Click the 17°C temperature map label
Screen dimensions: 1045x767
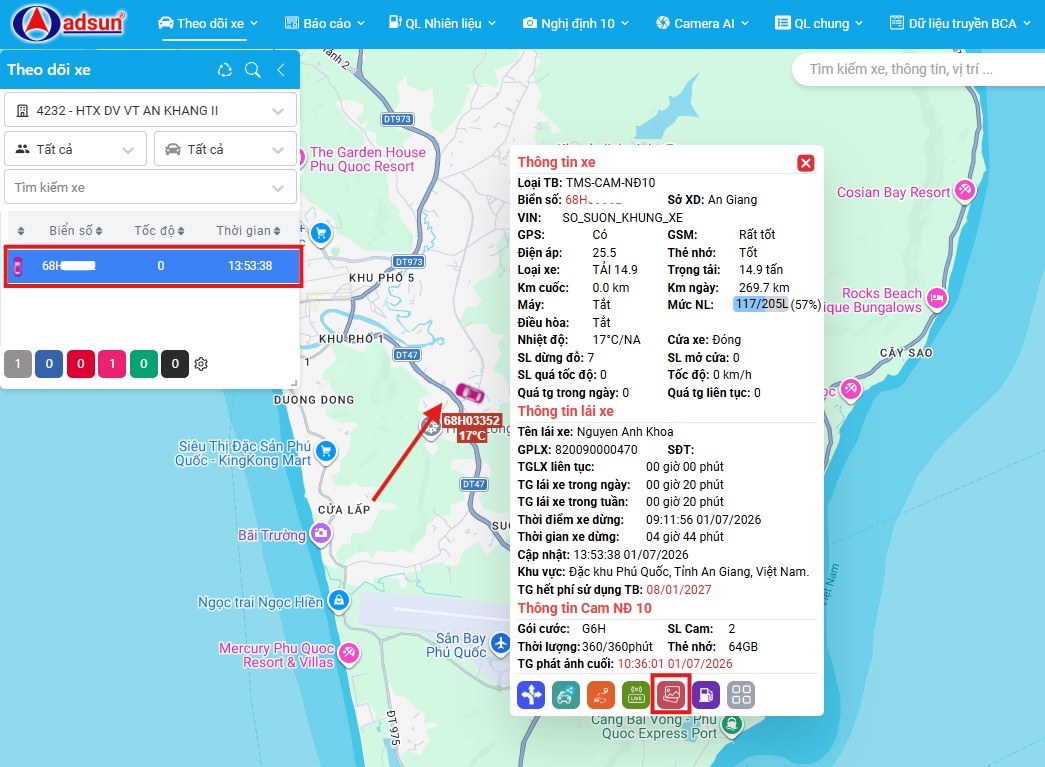click(x=472, y=435)
